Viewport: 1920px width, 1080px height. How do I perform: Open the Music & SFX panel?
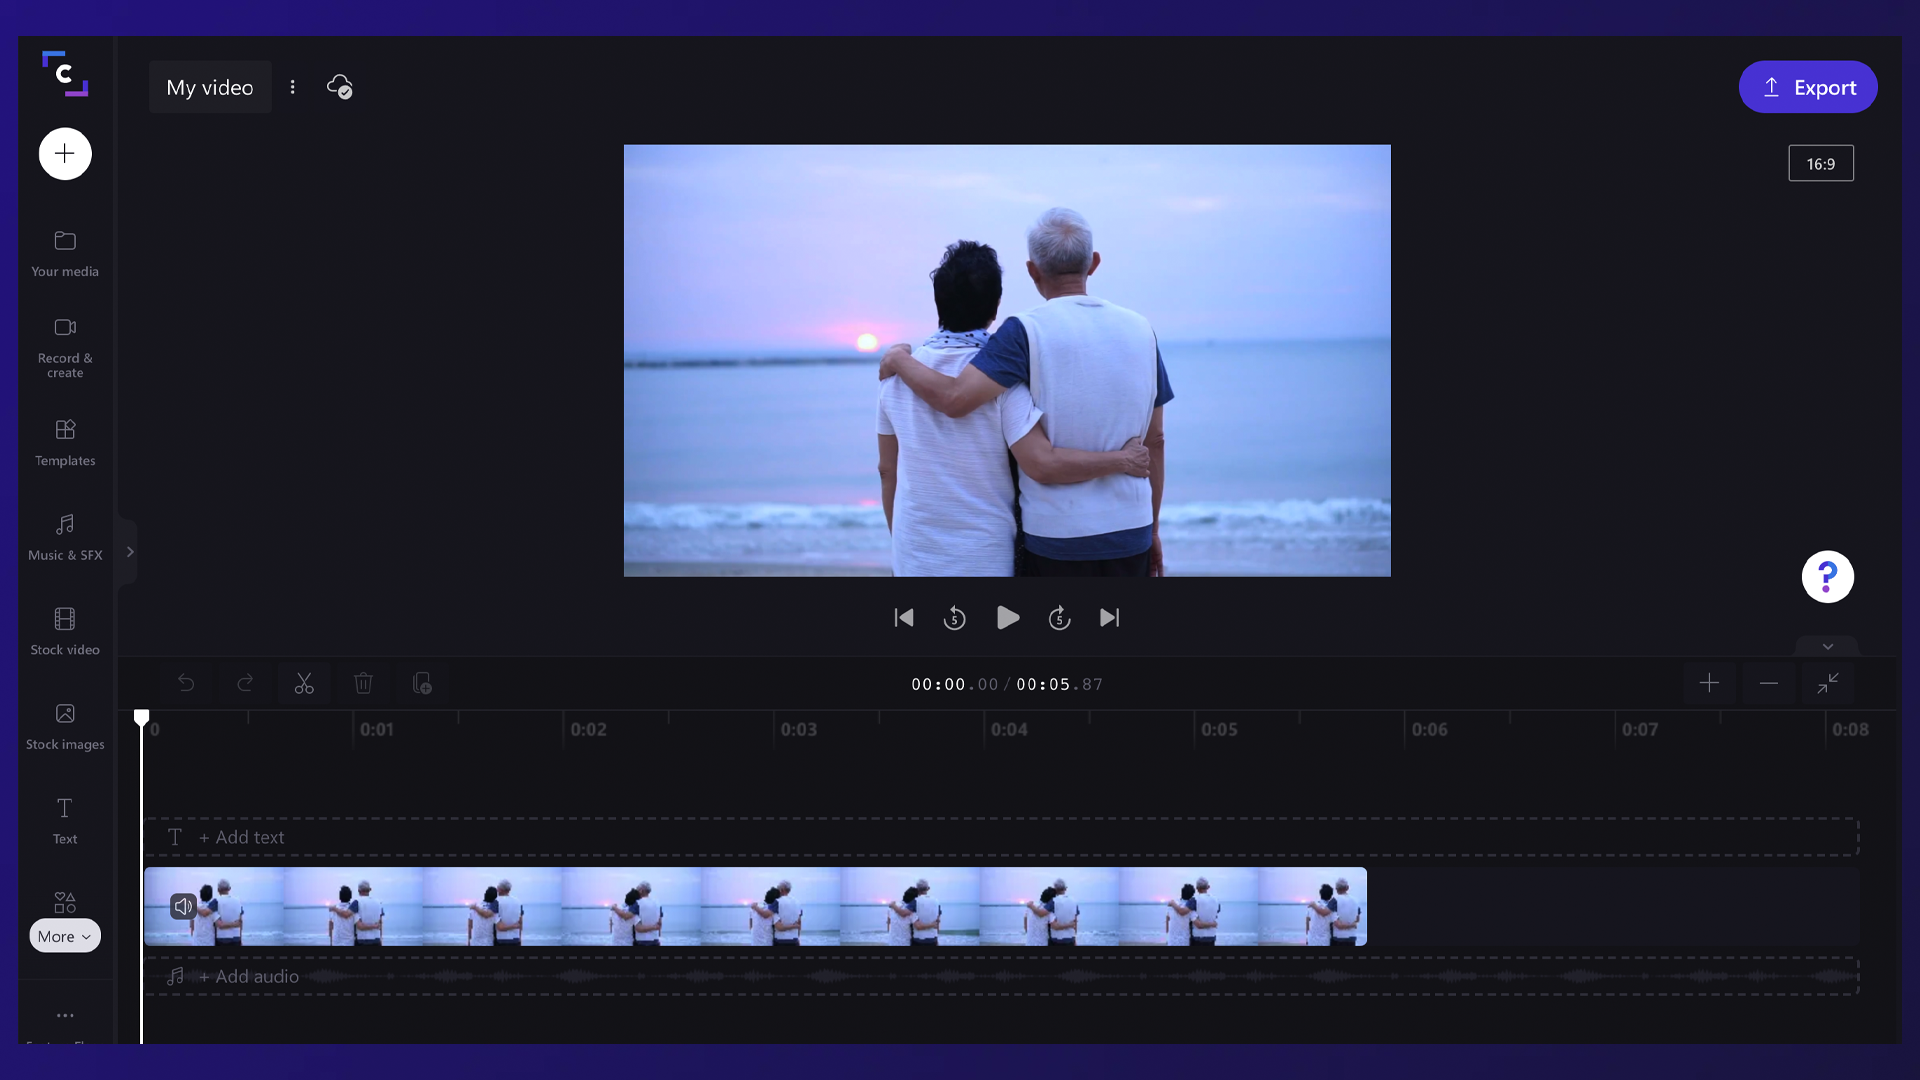click(65, 537)
